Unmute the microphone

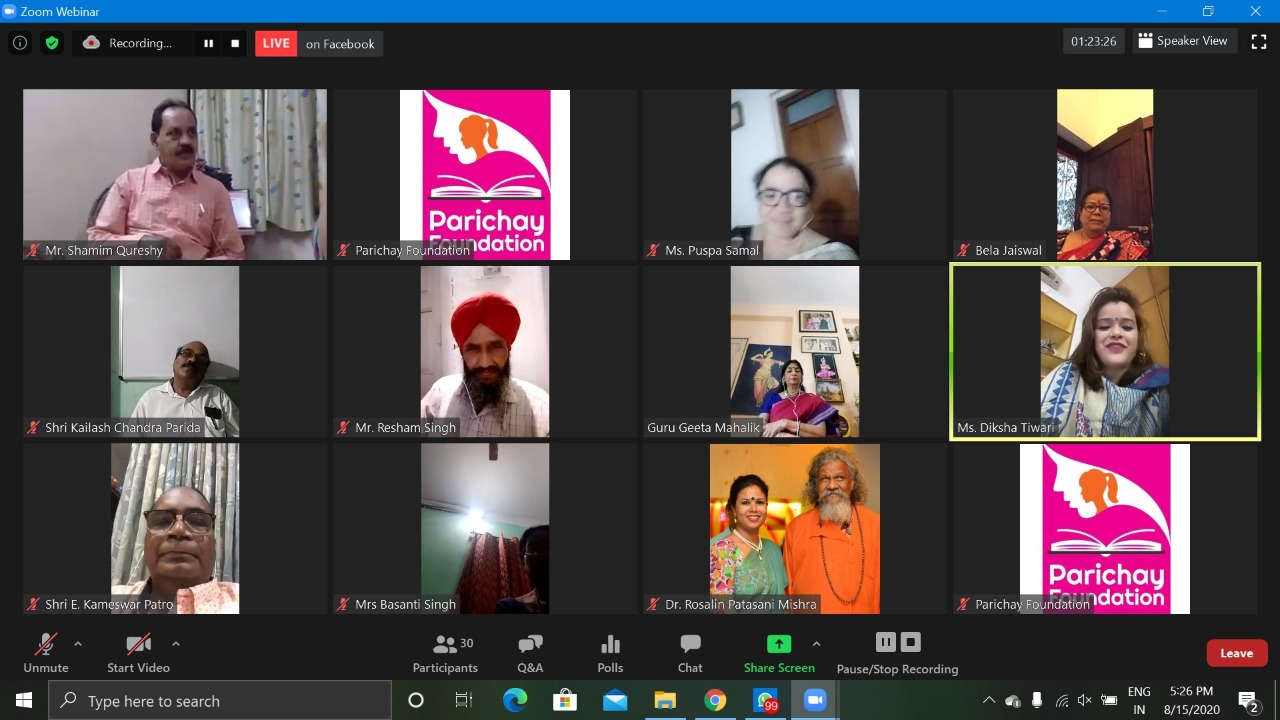tap(46, 653)
